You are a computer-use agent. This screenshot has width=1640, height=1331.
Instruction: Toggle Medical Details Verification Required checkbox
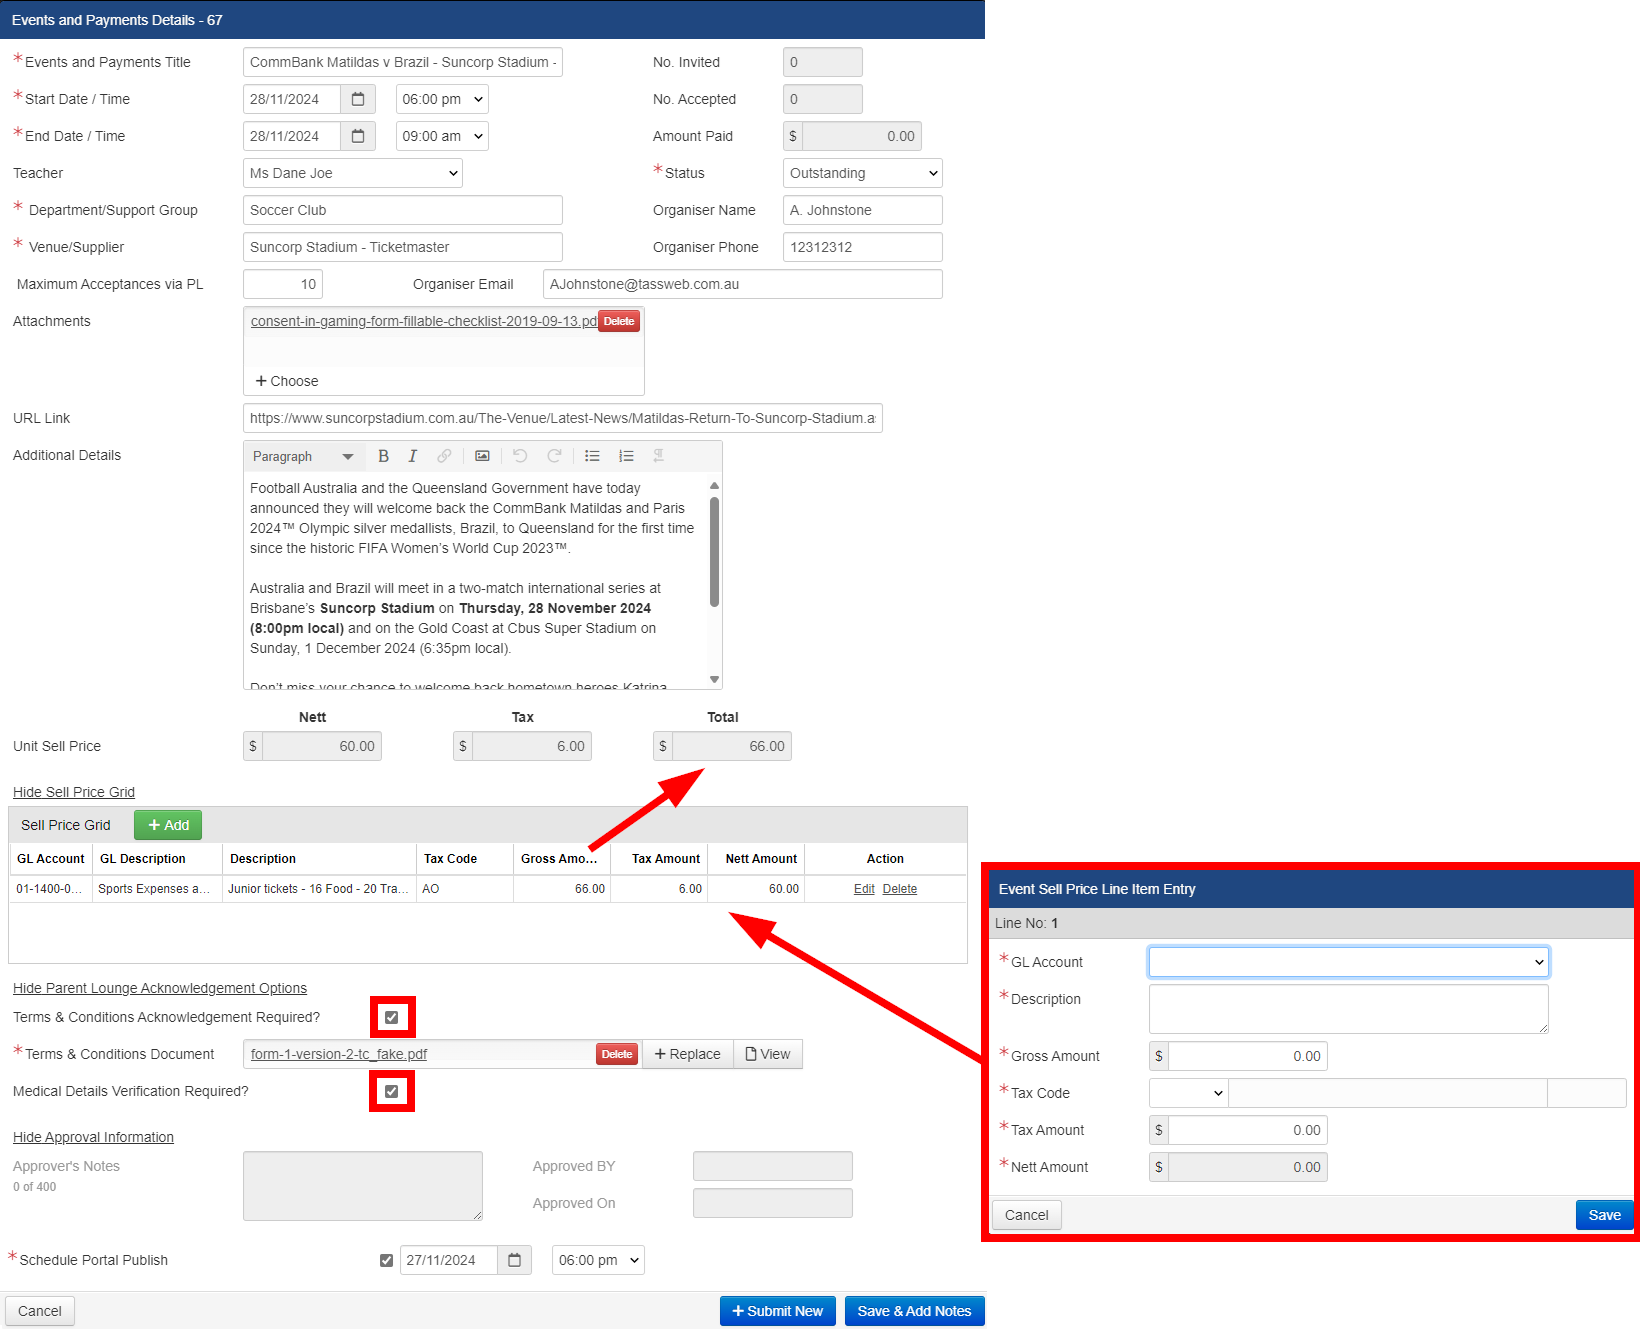tap(392, 1091)
